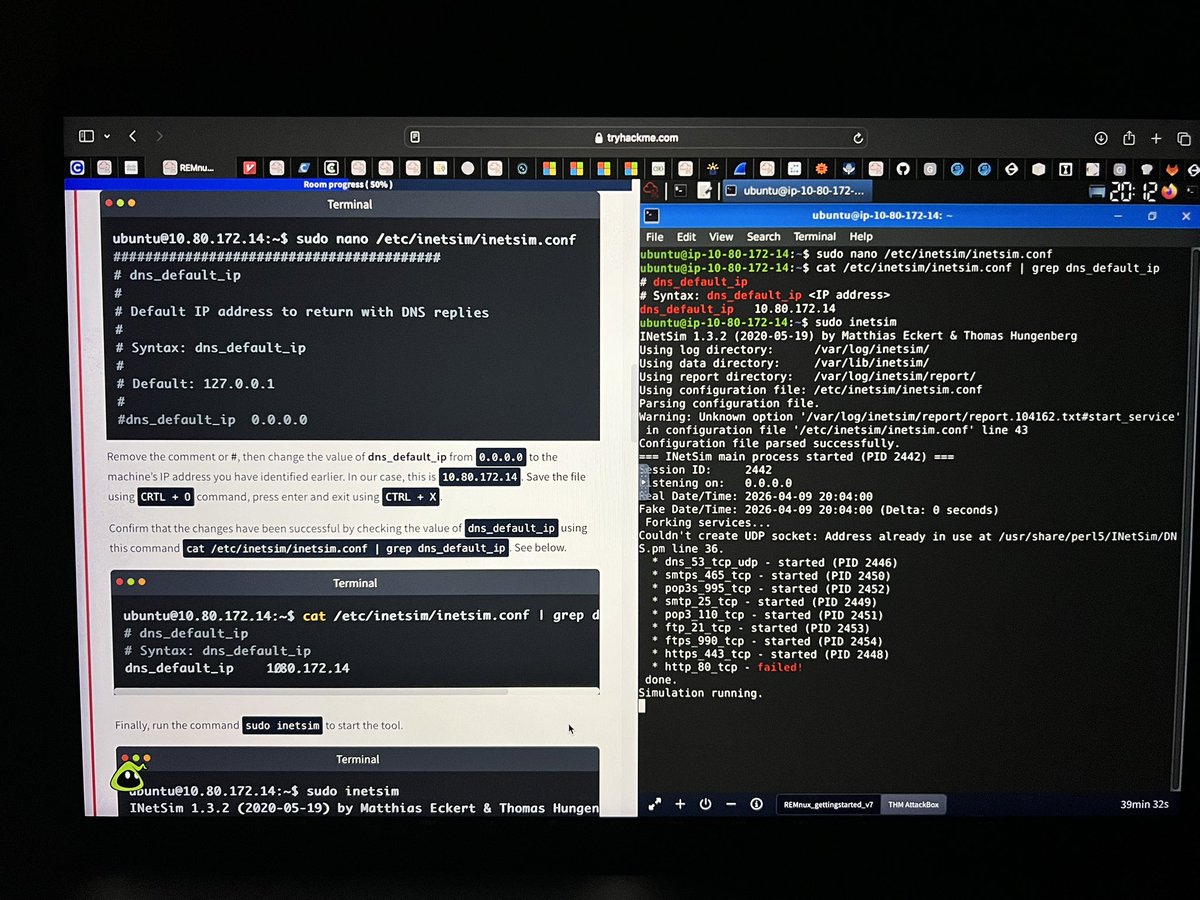Open the info icon on the AttackBox toolbar
The image size is (1200, 900).
click(x=756, y=803)
